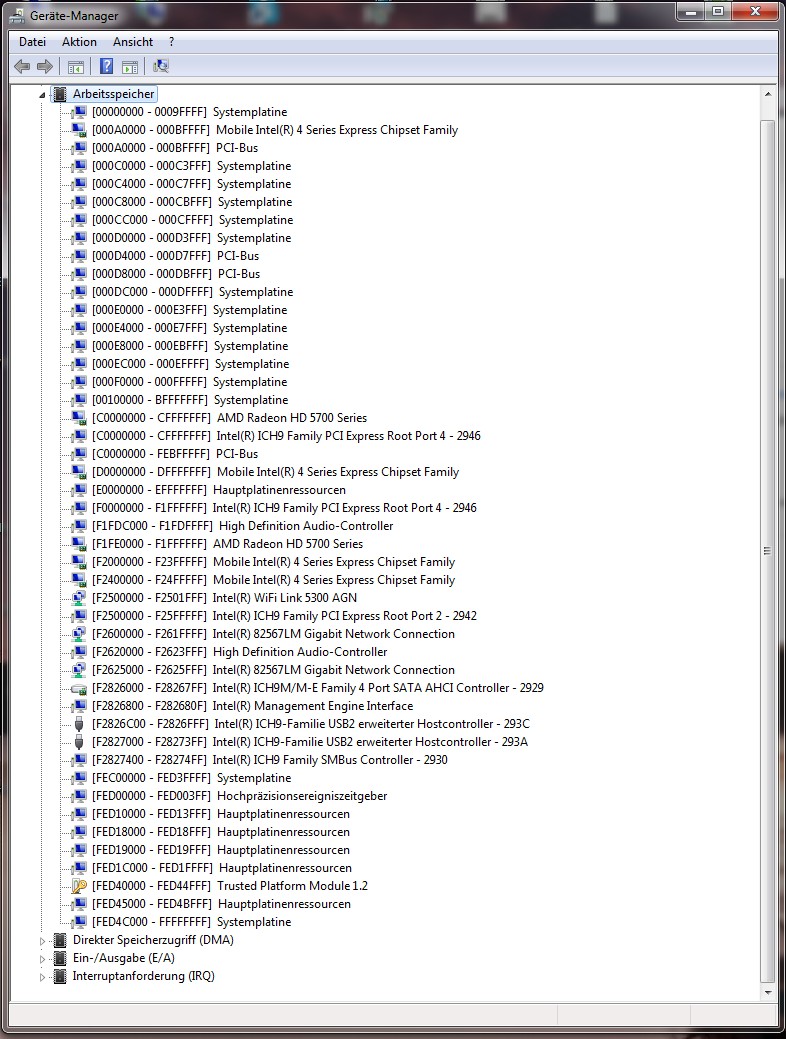
Task: Select PCI Express Root Port 2 - 2942
Action: coord(284,616)
